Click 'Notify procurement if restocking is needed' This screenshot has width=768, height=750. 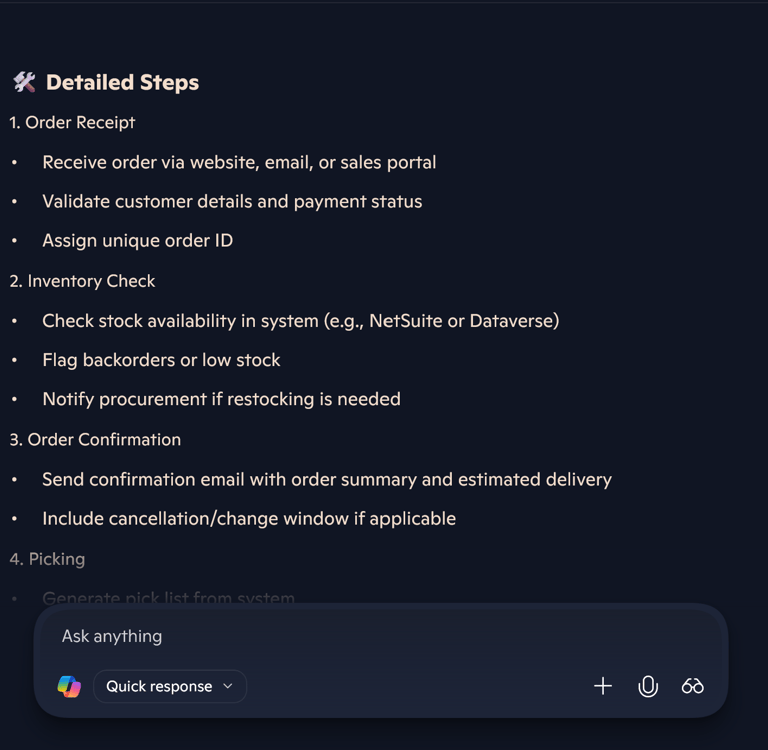point(221,400)
